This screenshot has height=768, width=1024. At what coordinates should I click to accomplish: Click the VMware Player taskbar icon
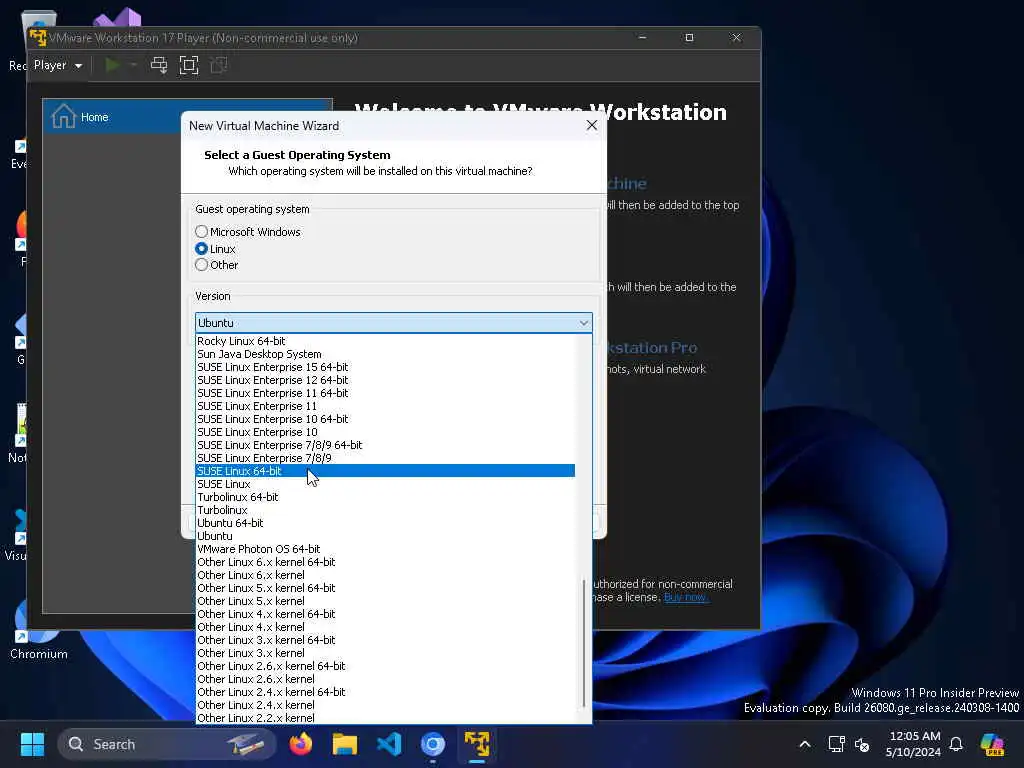(x=477, y=744)
